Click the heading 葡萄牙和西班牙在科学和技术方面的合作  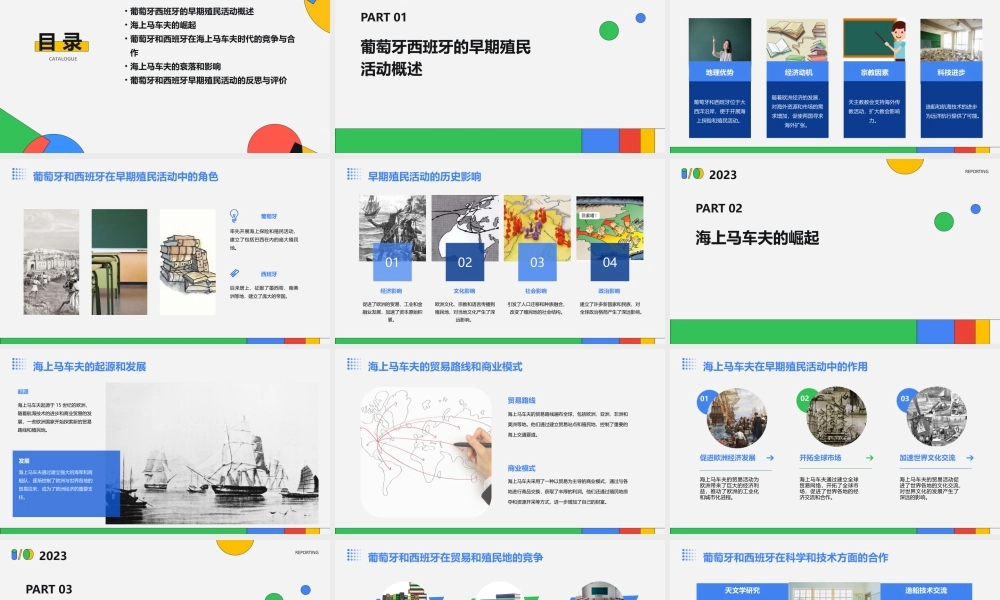[x=795, y=557]
